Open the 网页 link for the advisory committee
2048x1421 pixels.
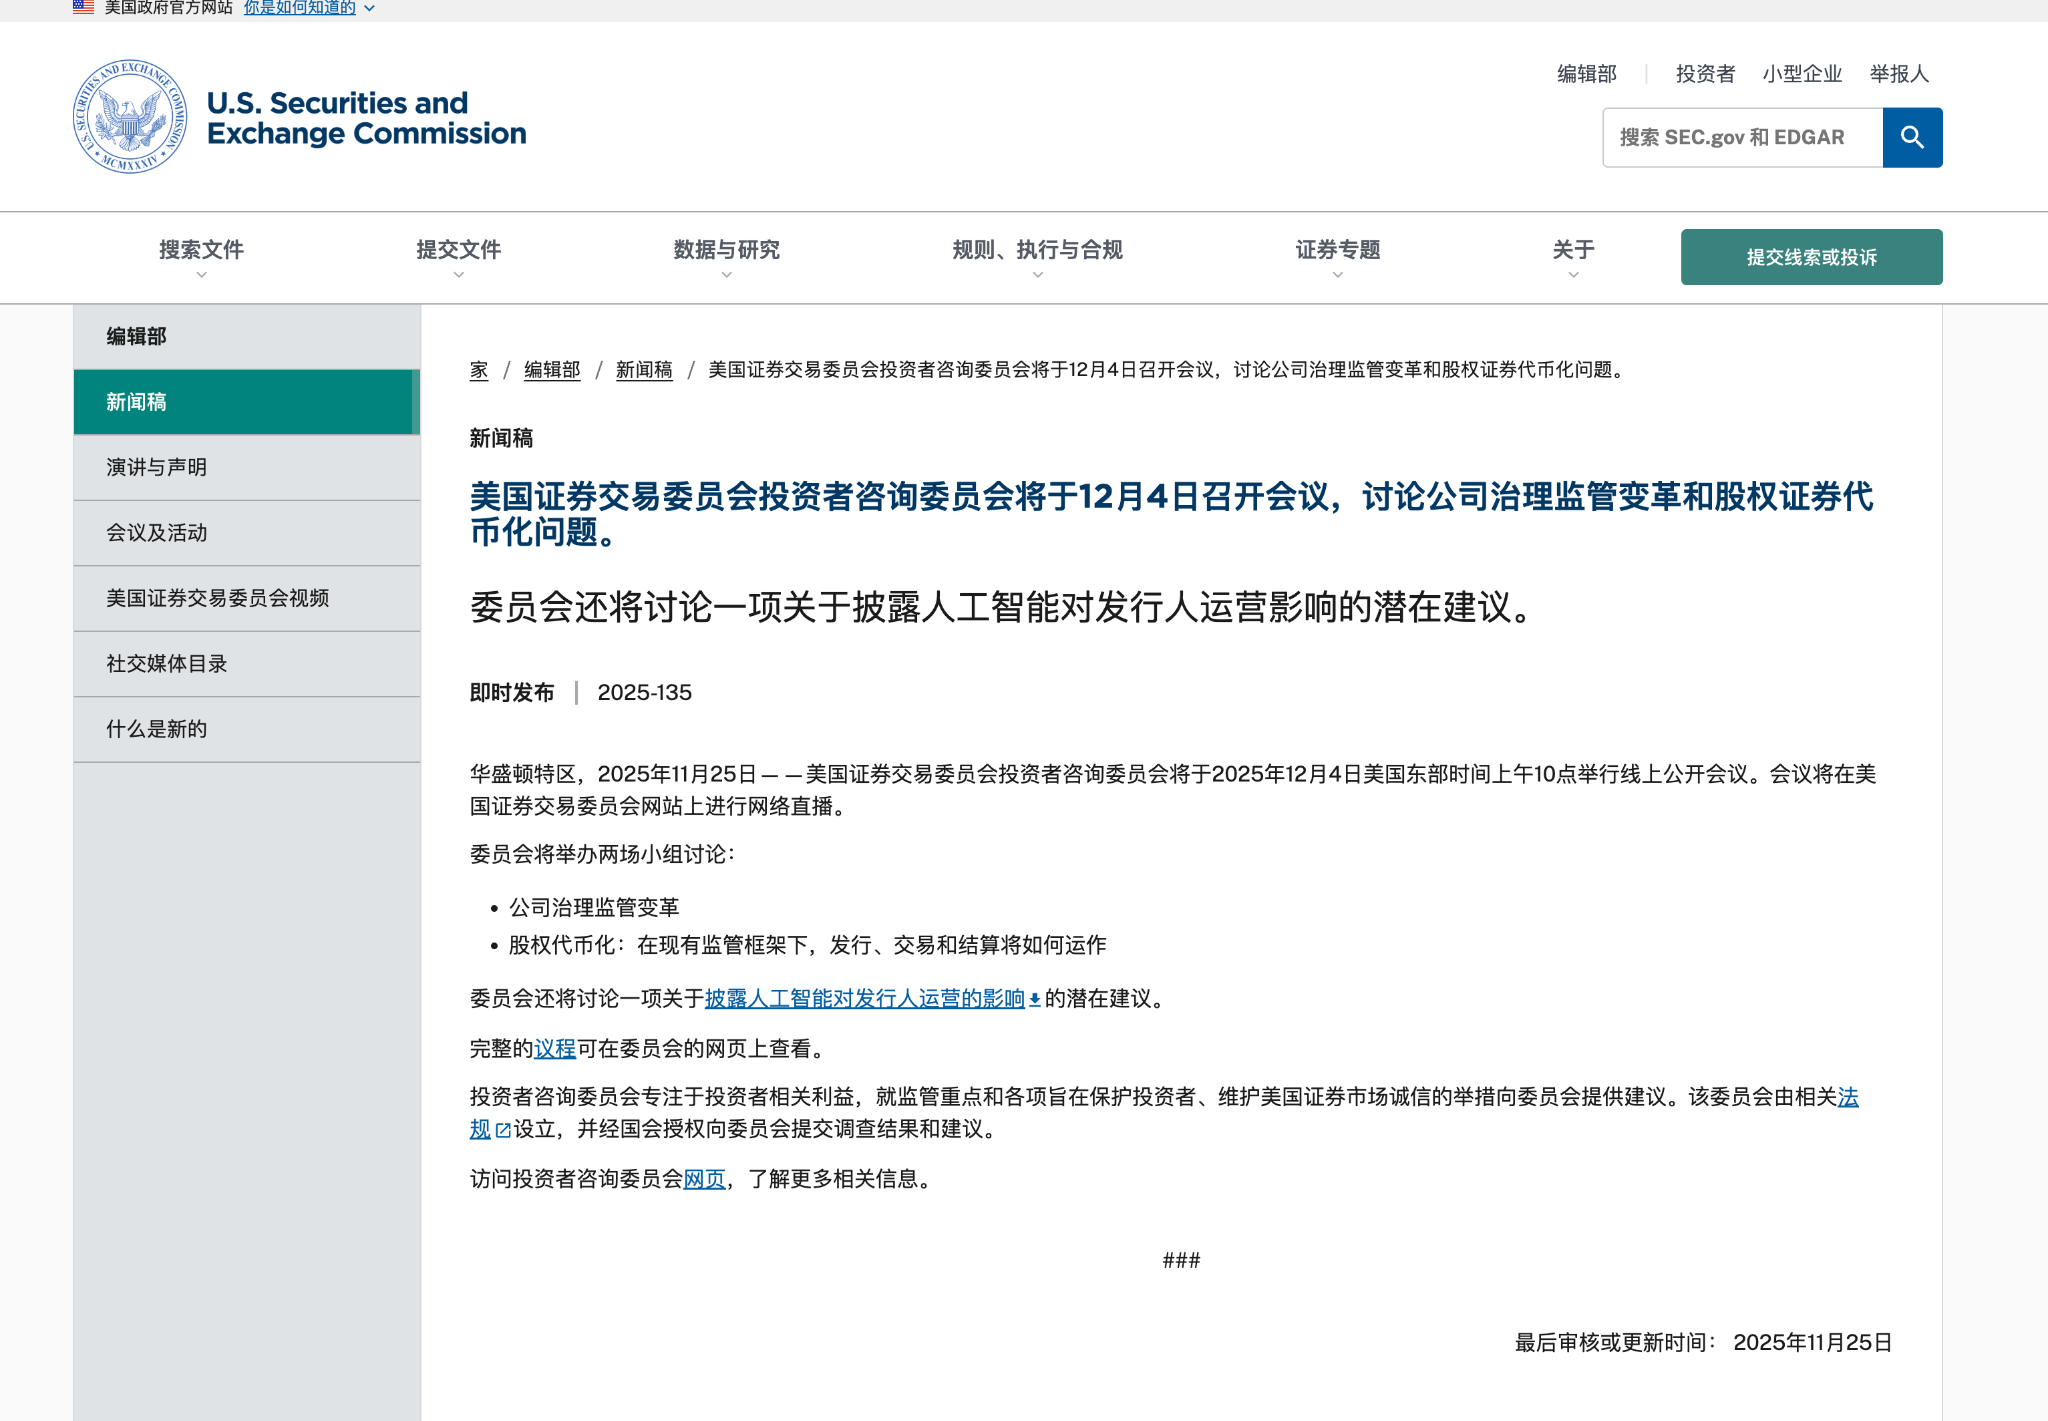704,1180
